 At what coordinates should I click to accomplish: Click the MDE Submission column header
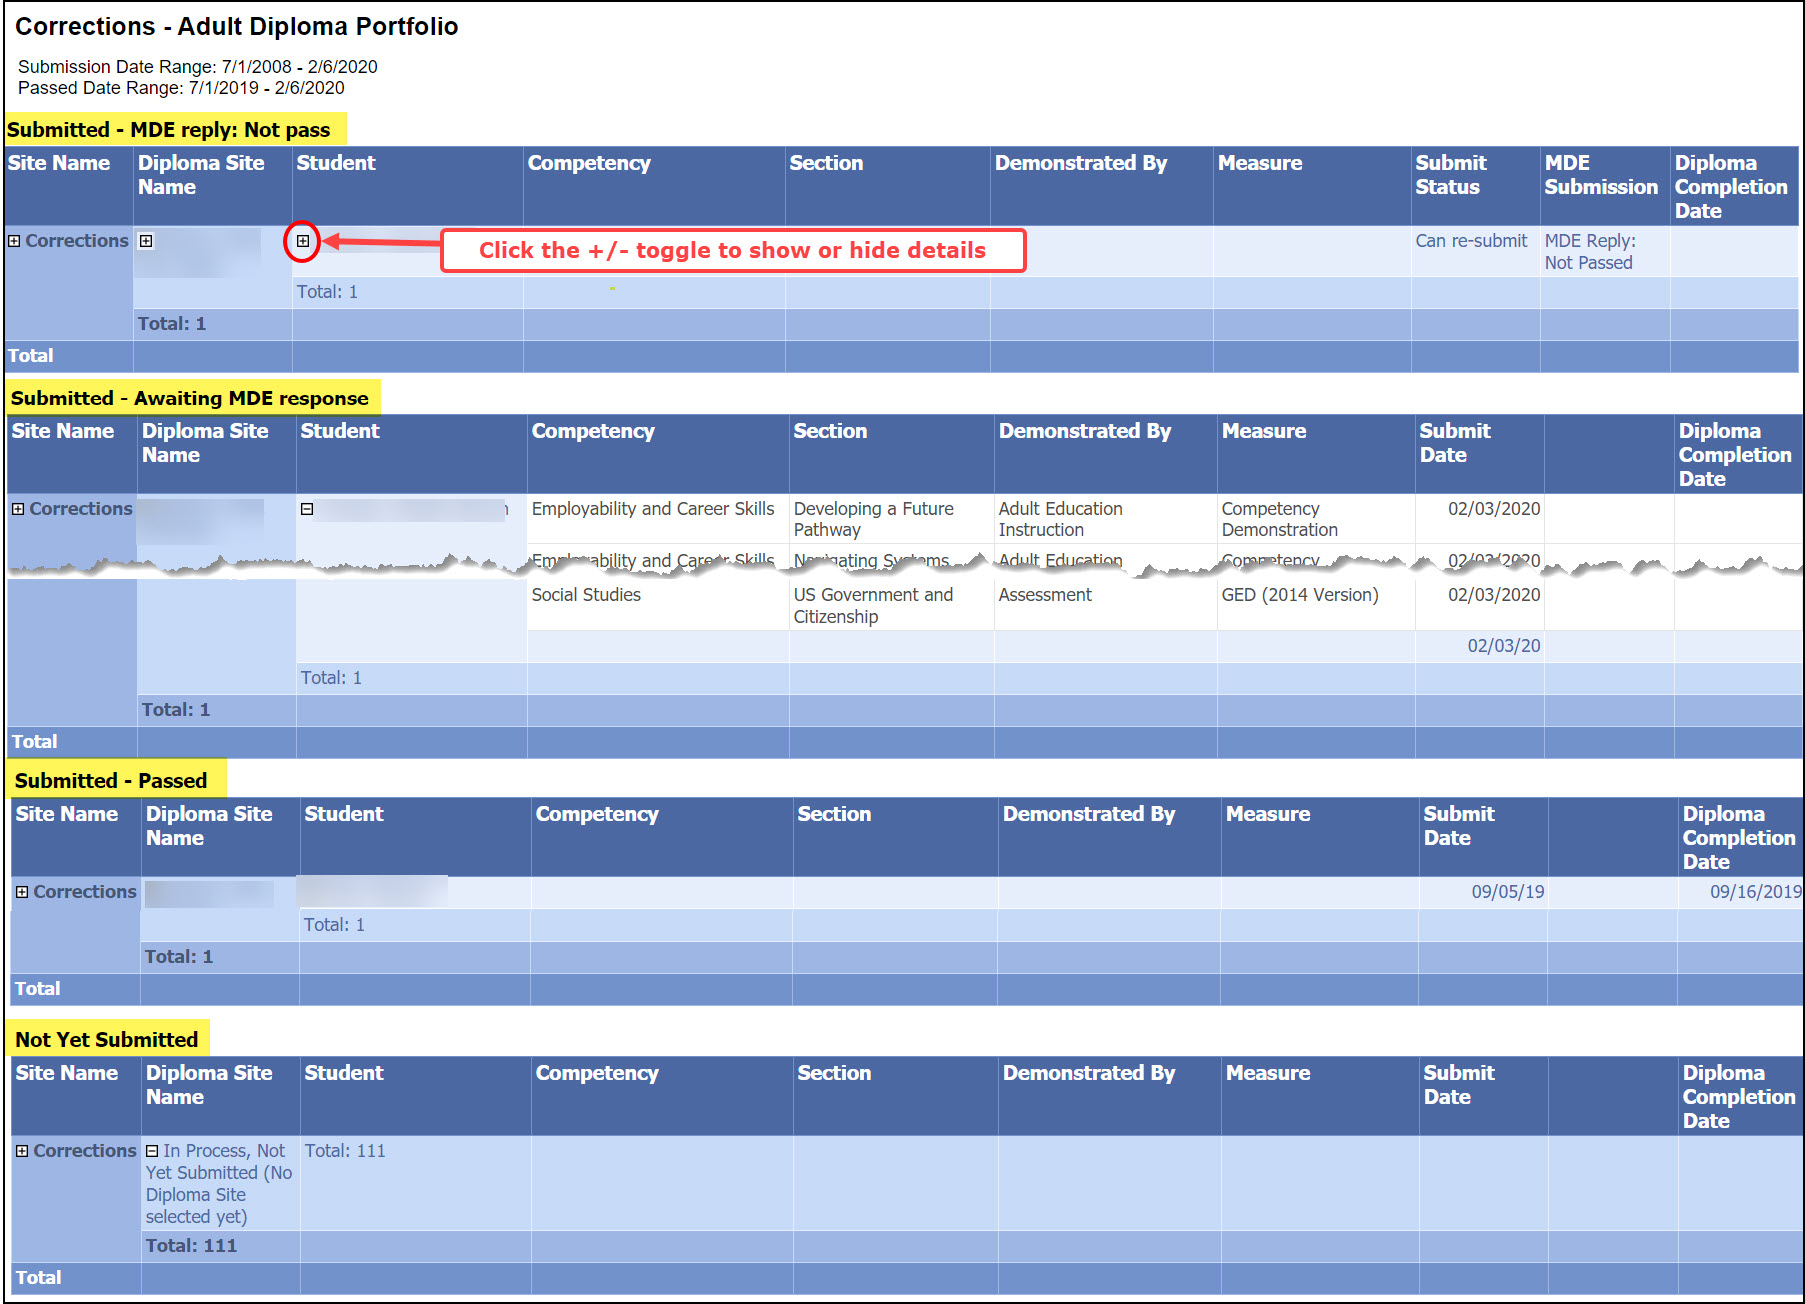tap(1600, 176)
